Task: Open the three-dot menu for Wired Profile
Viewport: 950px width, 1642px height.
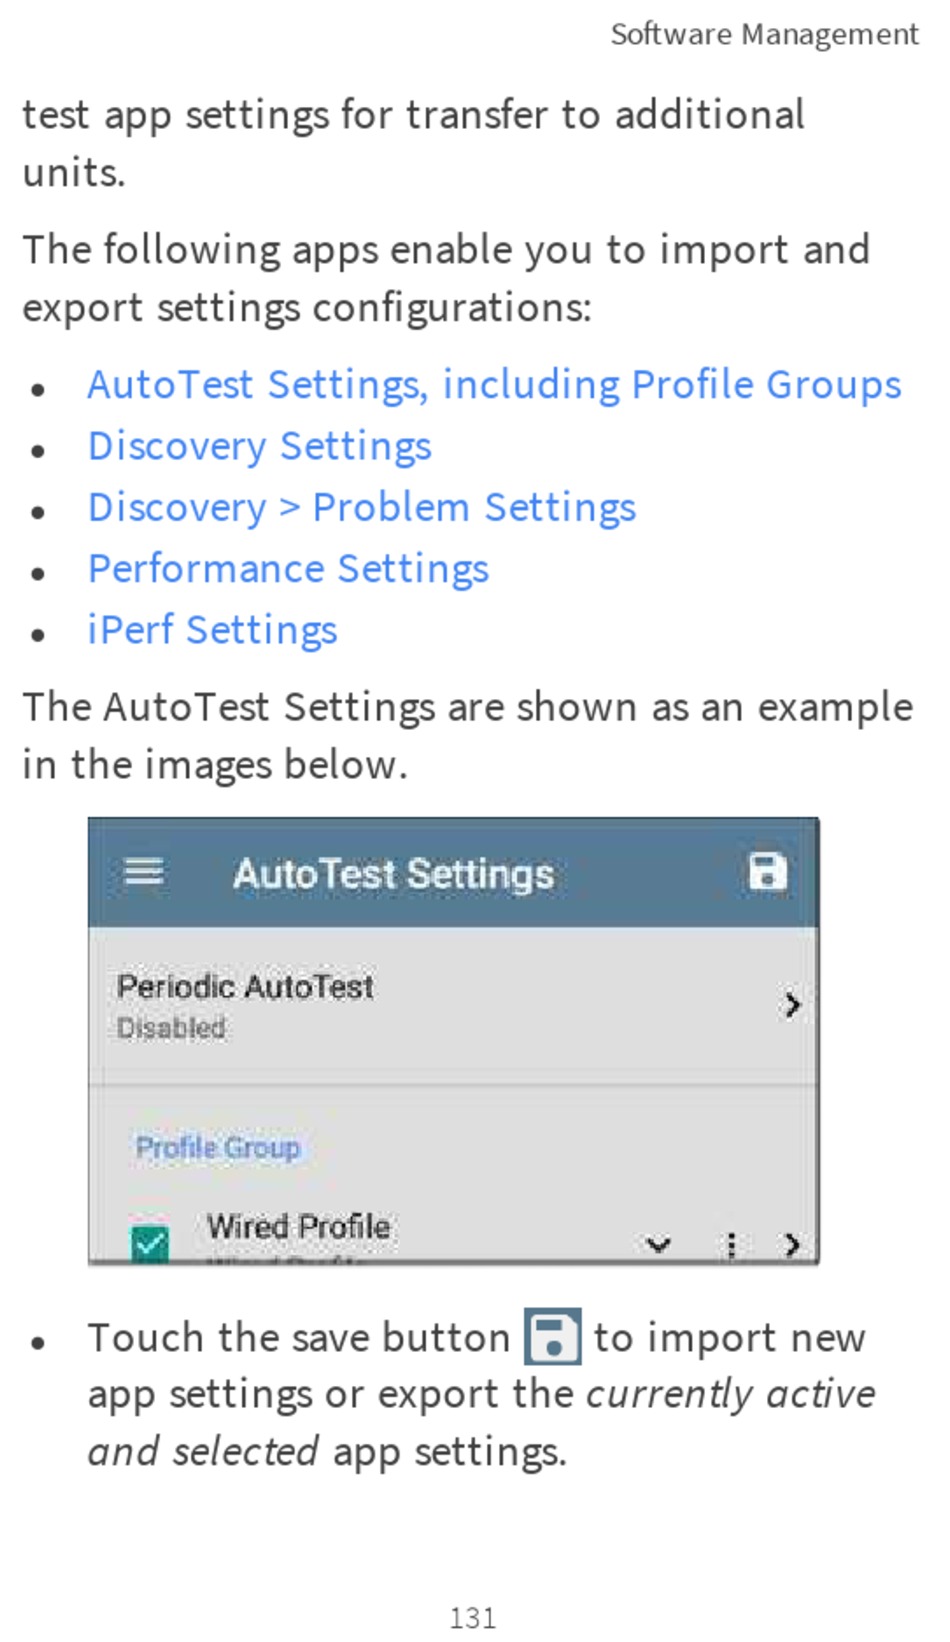Action: pos(732,1245)
